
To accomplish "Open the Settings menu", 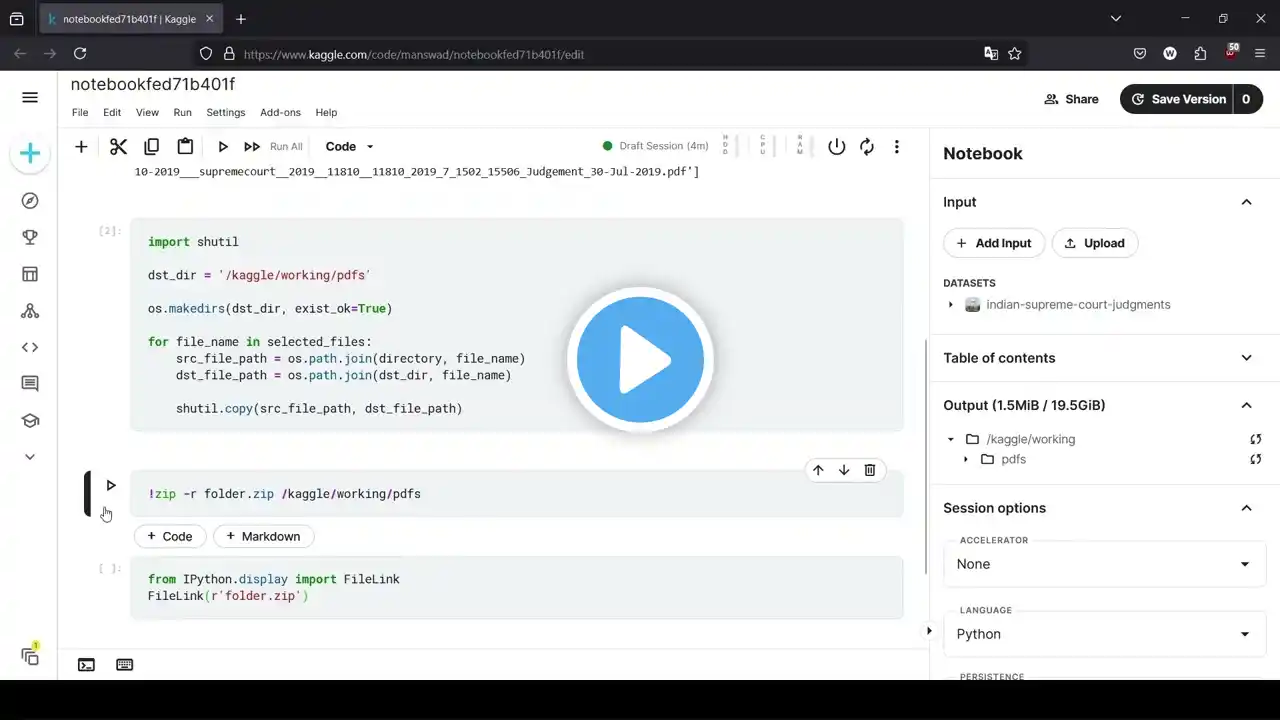I will (226, 113).
